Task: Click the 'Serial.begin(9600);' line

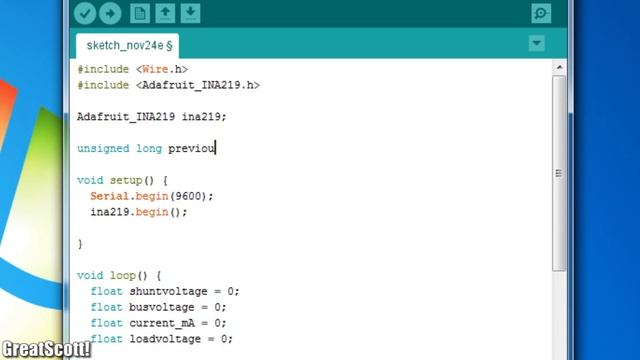Action: tap(152, 196)
